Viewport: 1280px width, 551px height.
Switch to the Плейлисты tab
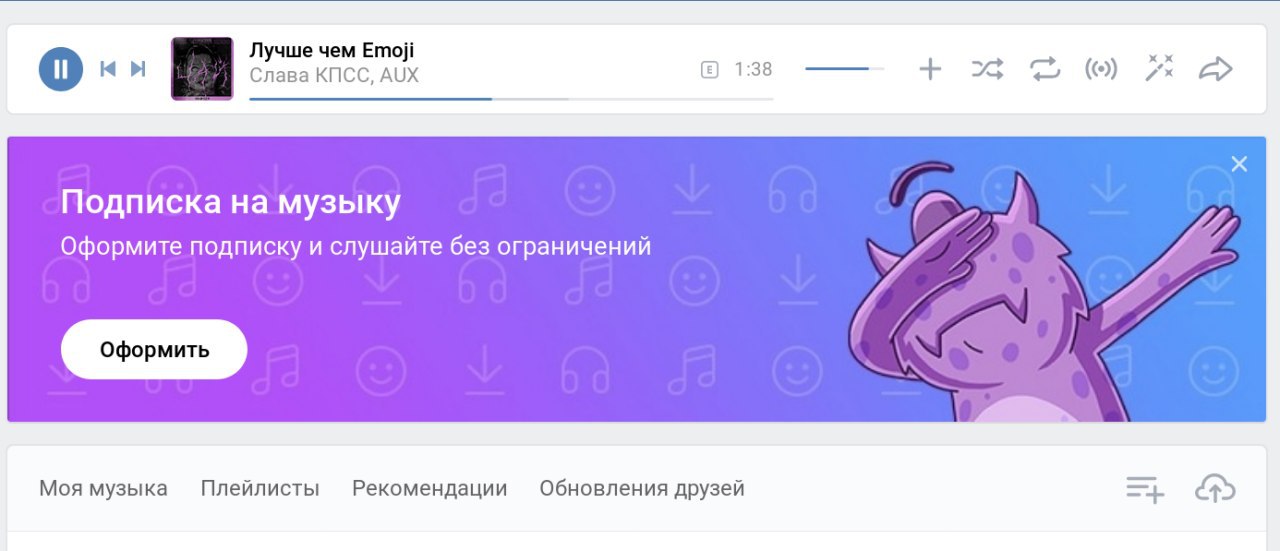260,489
